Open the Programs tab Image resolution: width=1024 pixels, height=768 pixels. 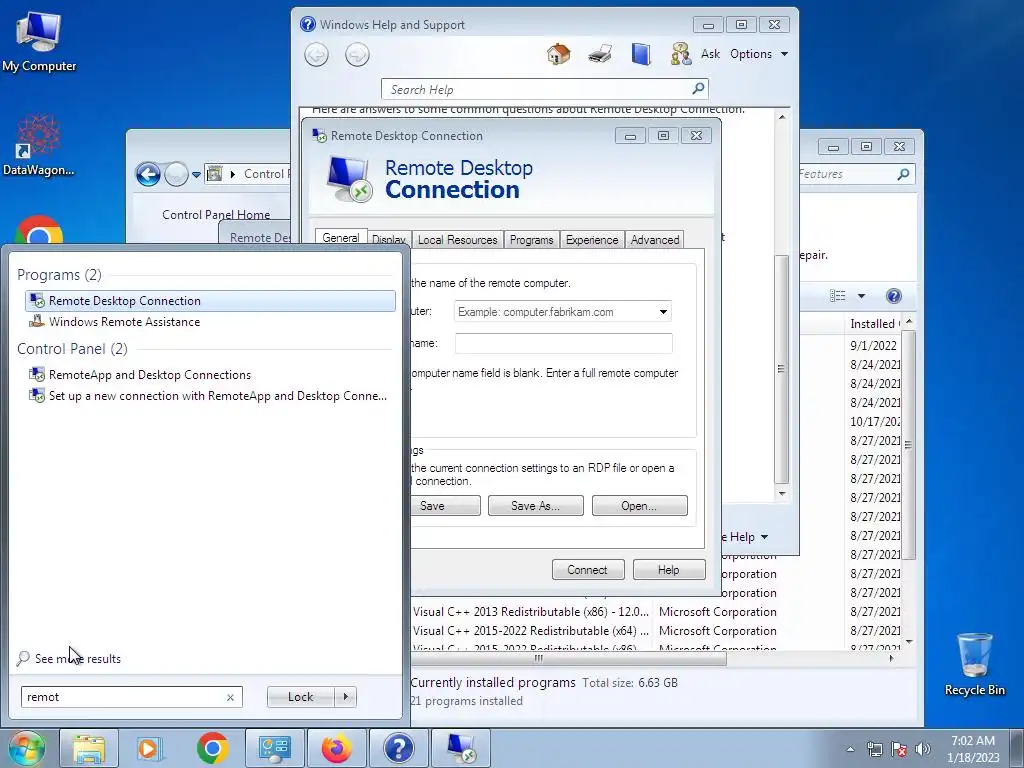tap(532, 240)
